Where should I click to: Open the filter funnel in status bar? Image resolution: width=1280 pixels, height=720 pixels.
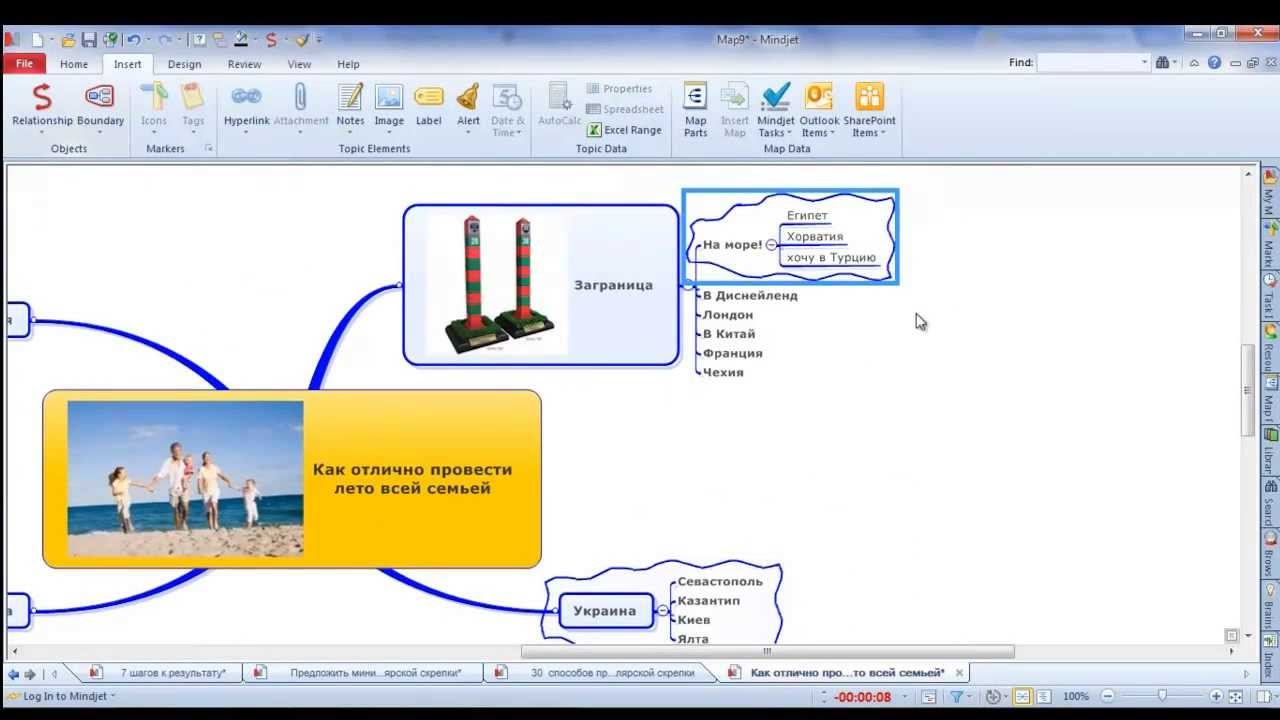tap(957, 697)
